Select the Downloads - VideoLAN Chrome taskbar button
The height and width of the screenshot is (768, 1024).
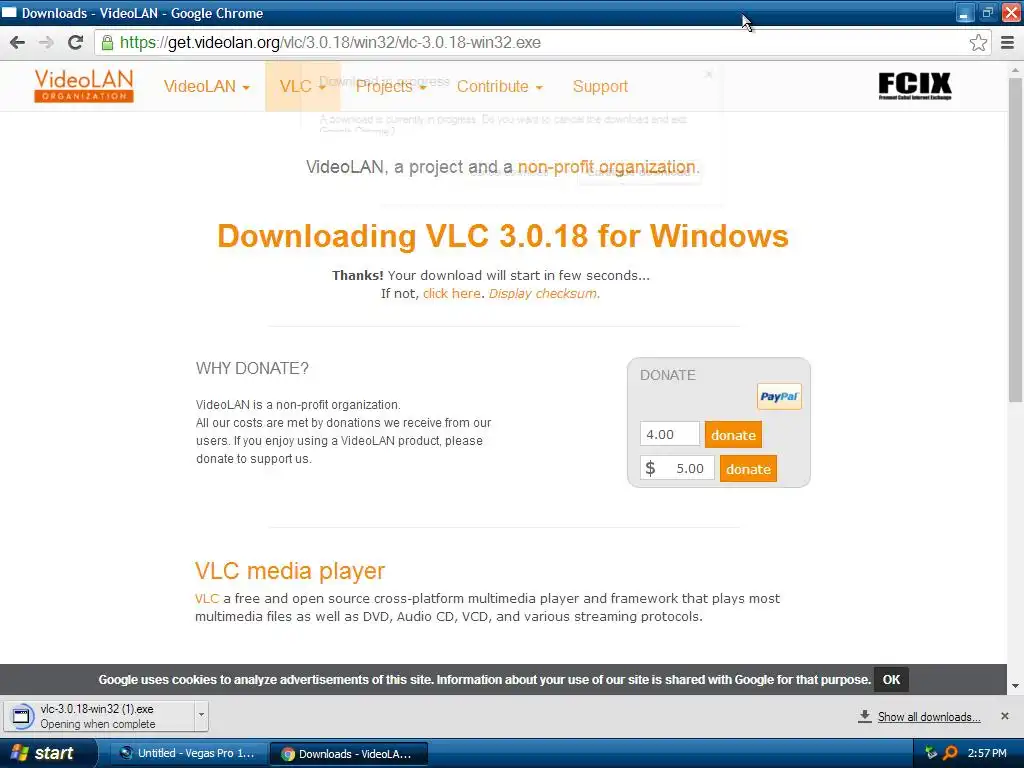[x=348, y=754]
